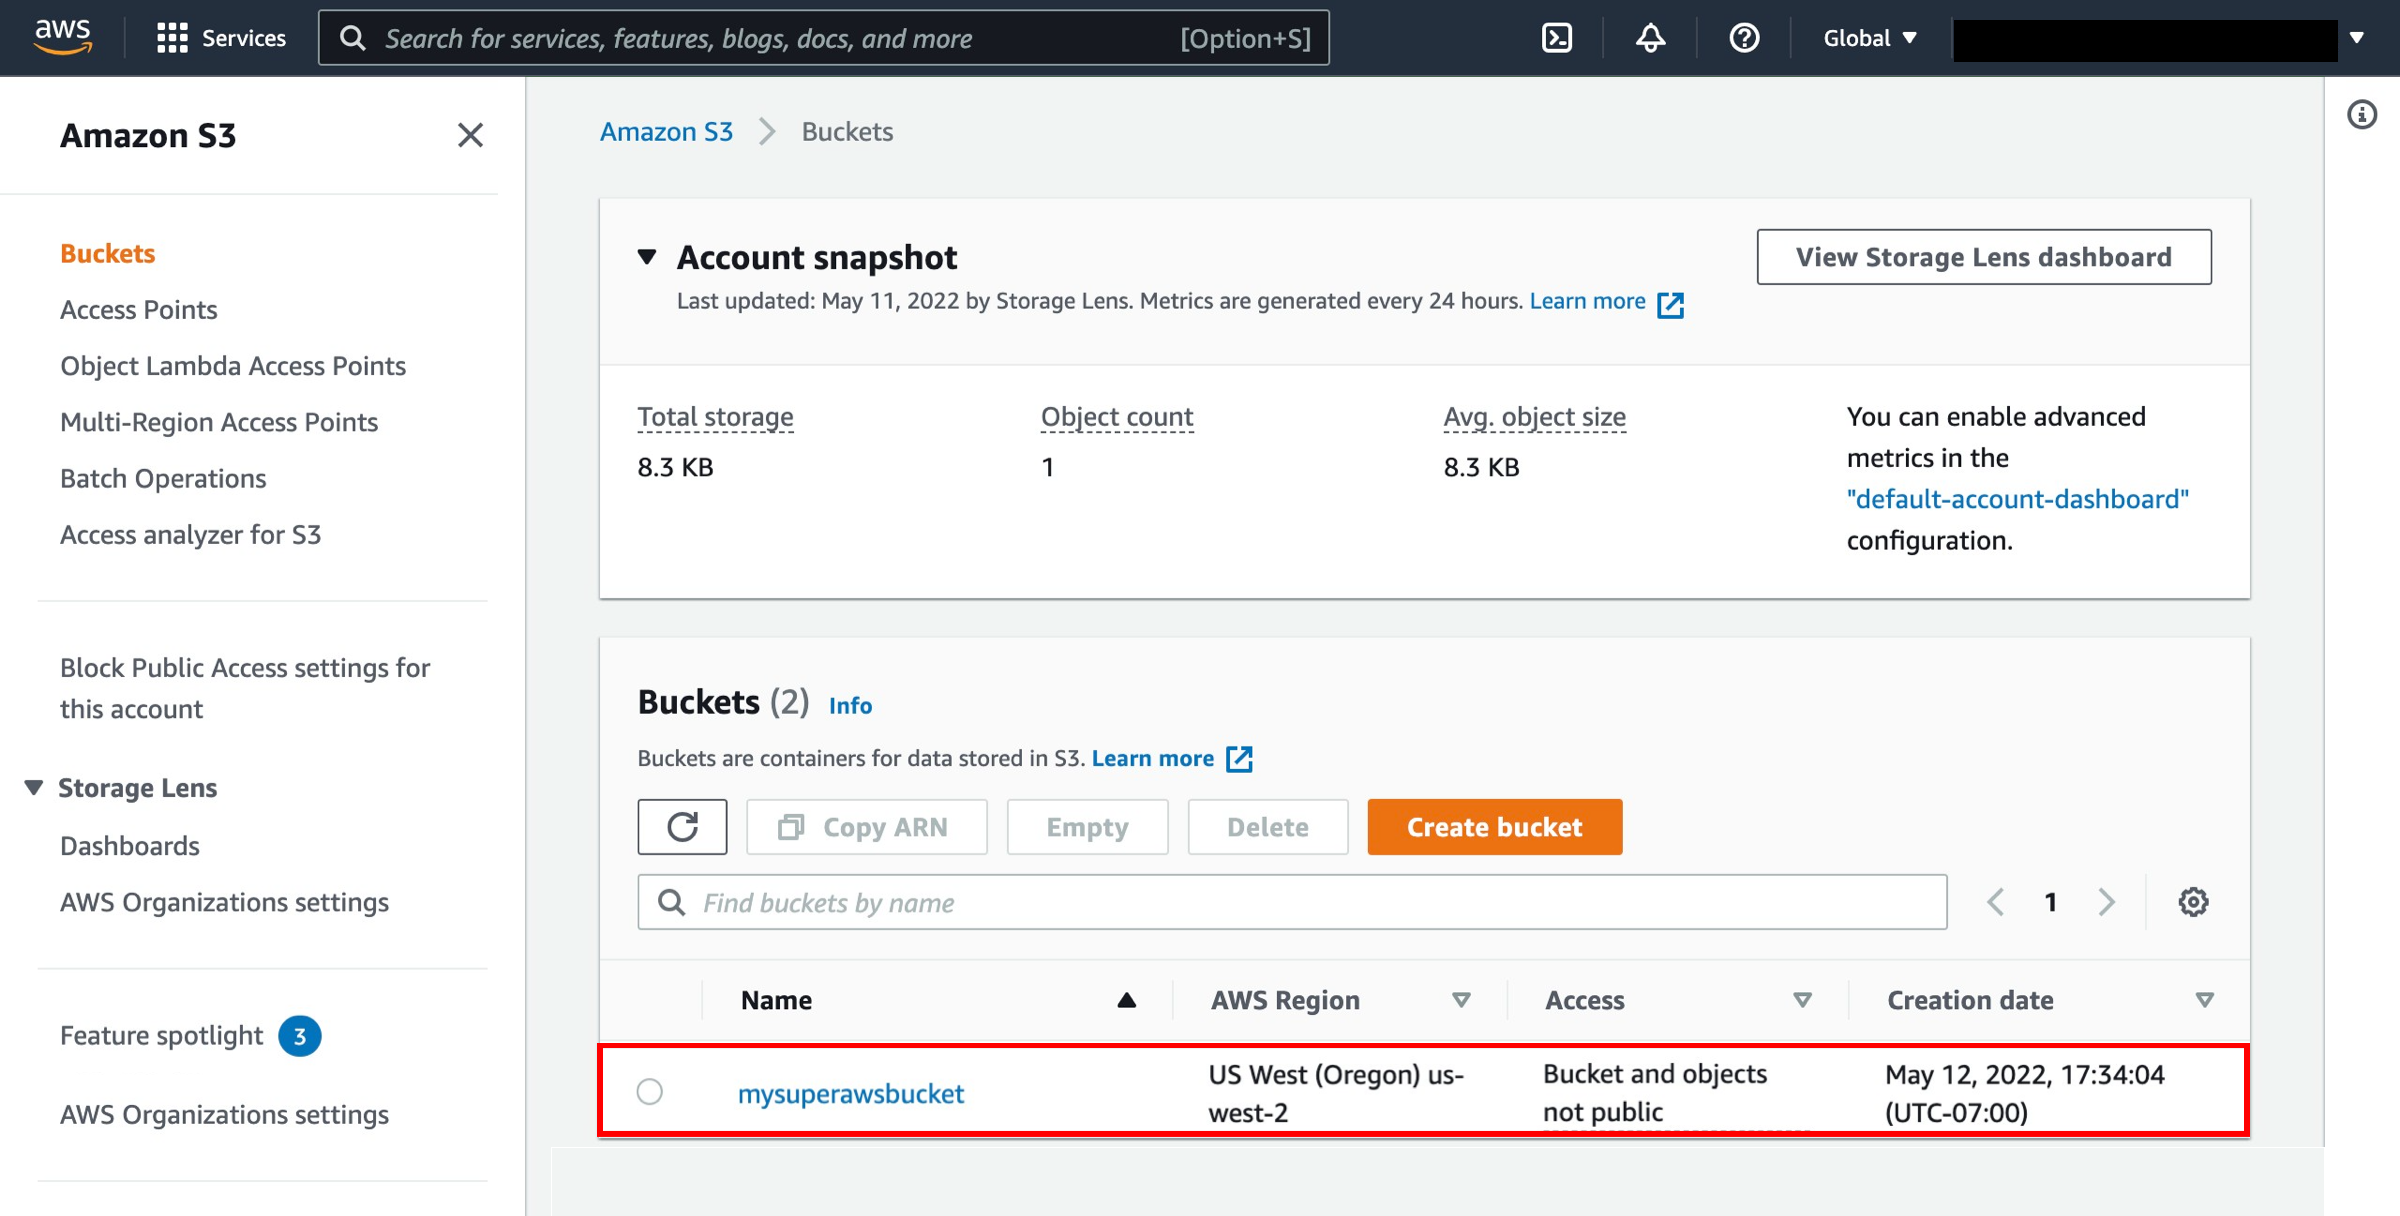Open the notifications bell
This screenshot has height=1216, width=2400.
coord(1650,38)
